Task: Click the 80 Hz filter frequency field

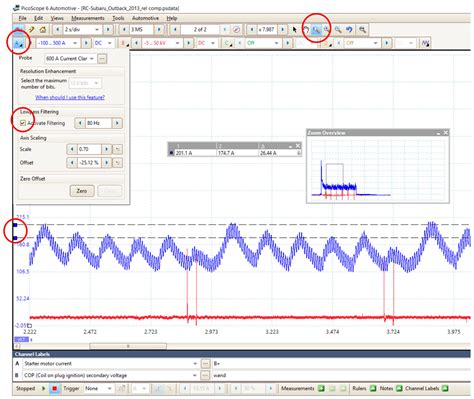Action: 98,123
